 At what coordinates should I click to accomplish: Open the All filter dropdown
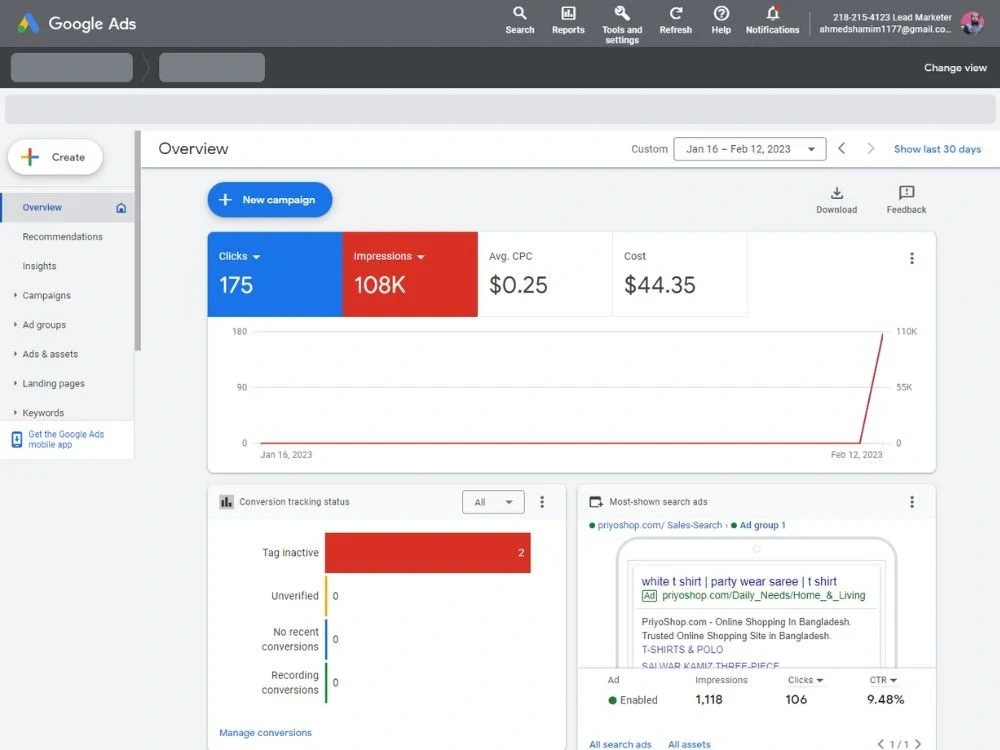pyautogui.click(x=493, y=502)
